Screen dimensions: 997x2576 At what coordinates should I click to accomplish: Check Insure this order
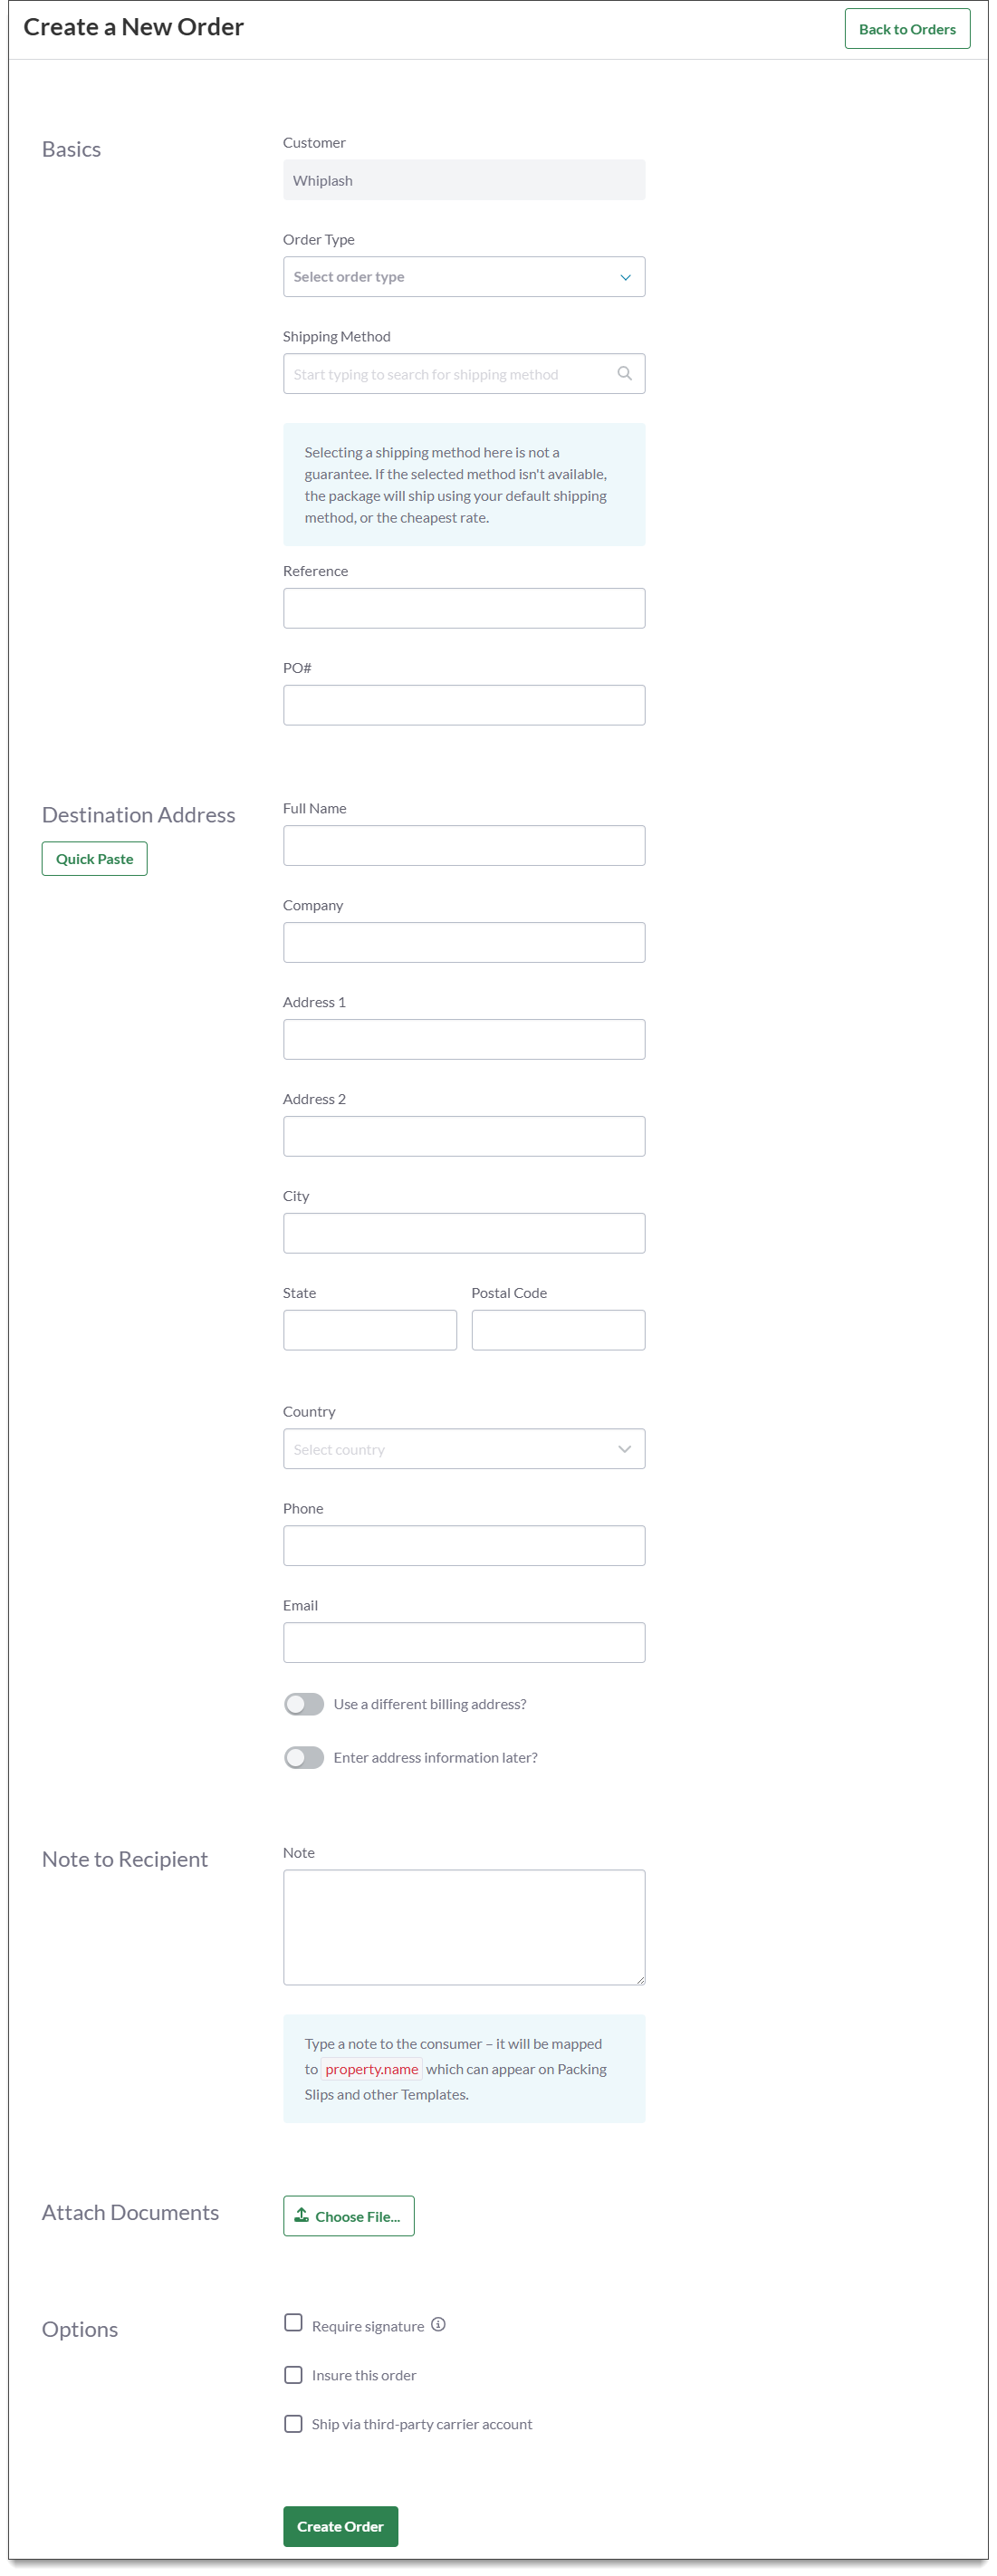pyautogui.click(x=293, y=2374)
